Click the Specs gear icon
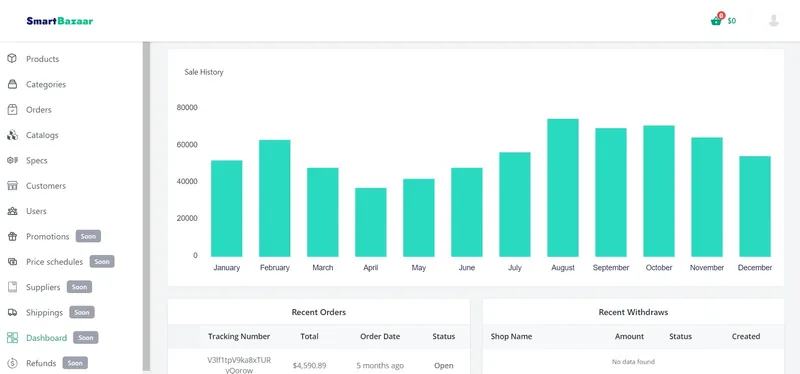The height and width of the screenshot is (374, 800). (12, 160)
